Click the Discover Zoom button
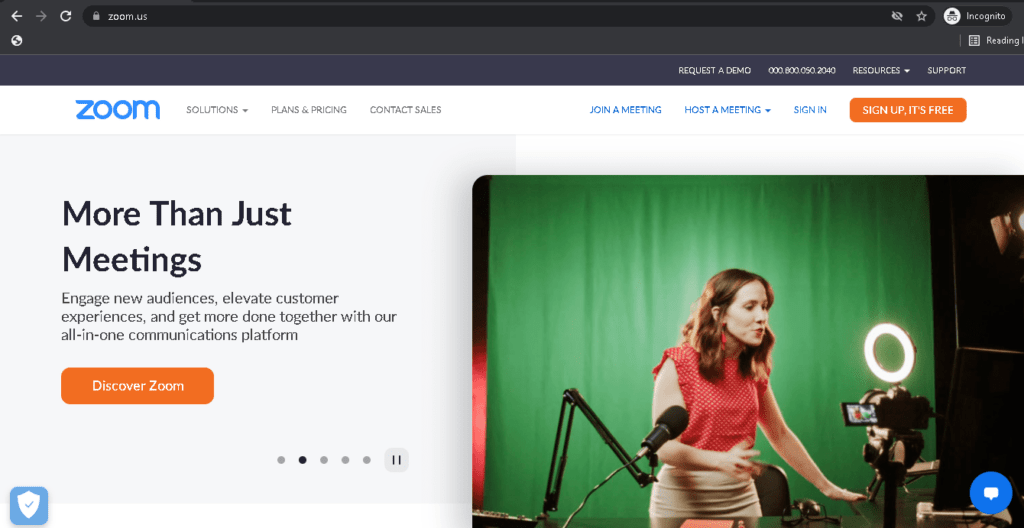This screenshot has height=528, width=1024. [138, 386]
